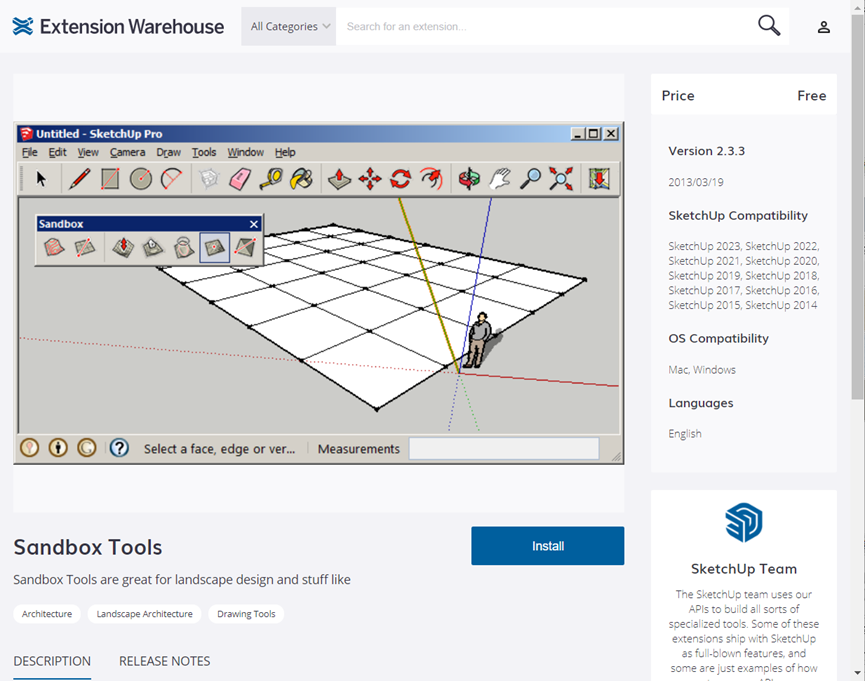Click the Sandbox Tools title text
The width and height of the screenshot is (865, 681).
point(88,547)
